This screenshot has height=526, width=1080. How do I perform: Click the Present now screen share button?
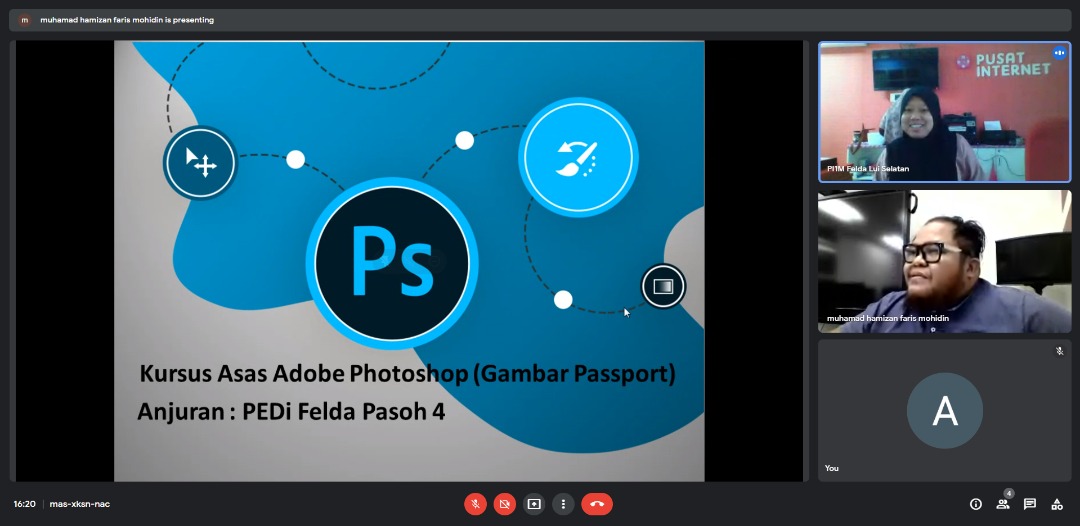point(534,504)
